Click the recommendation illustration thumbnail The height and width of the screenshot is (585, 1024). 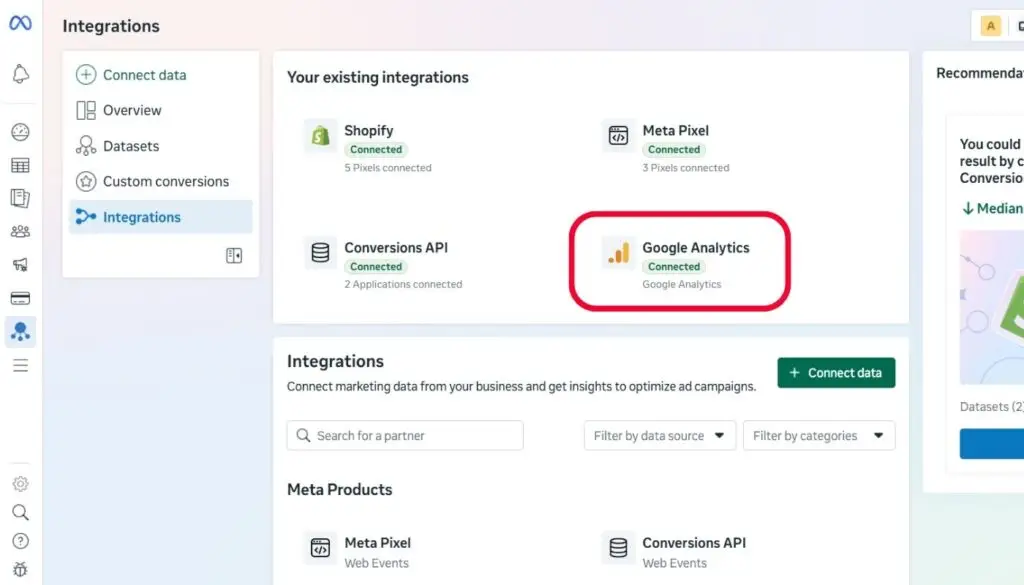pyautogui.click(x=992, y=307)
